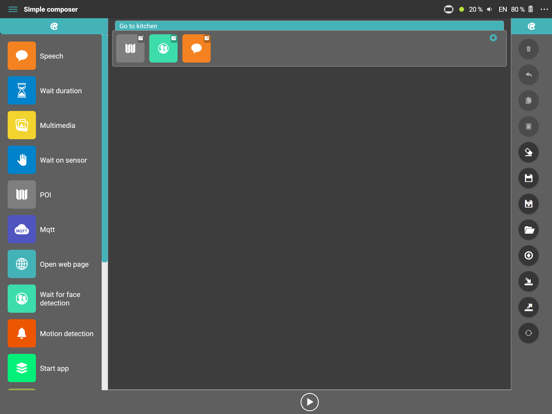The width and height of the screenshot is (552, 414).
Task: Click the 20 % volume value
Action: [x=476, y=10]
